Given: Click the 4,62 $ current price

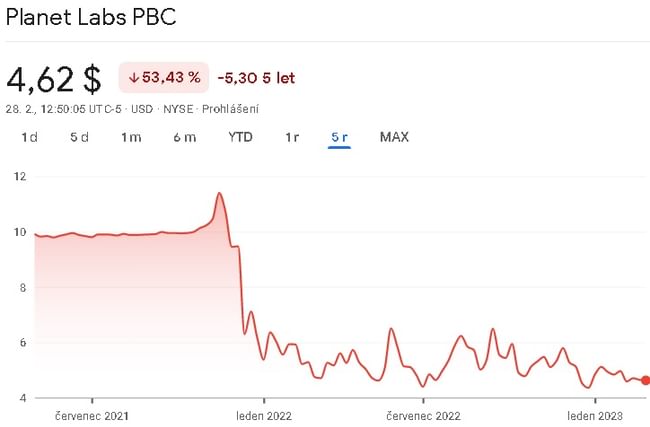Looking at the screenshot, I should [55, 79].
